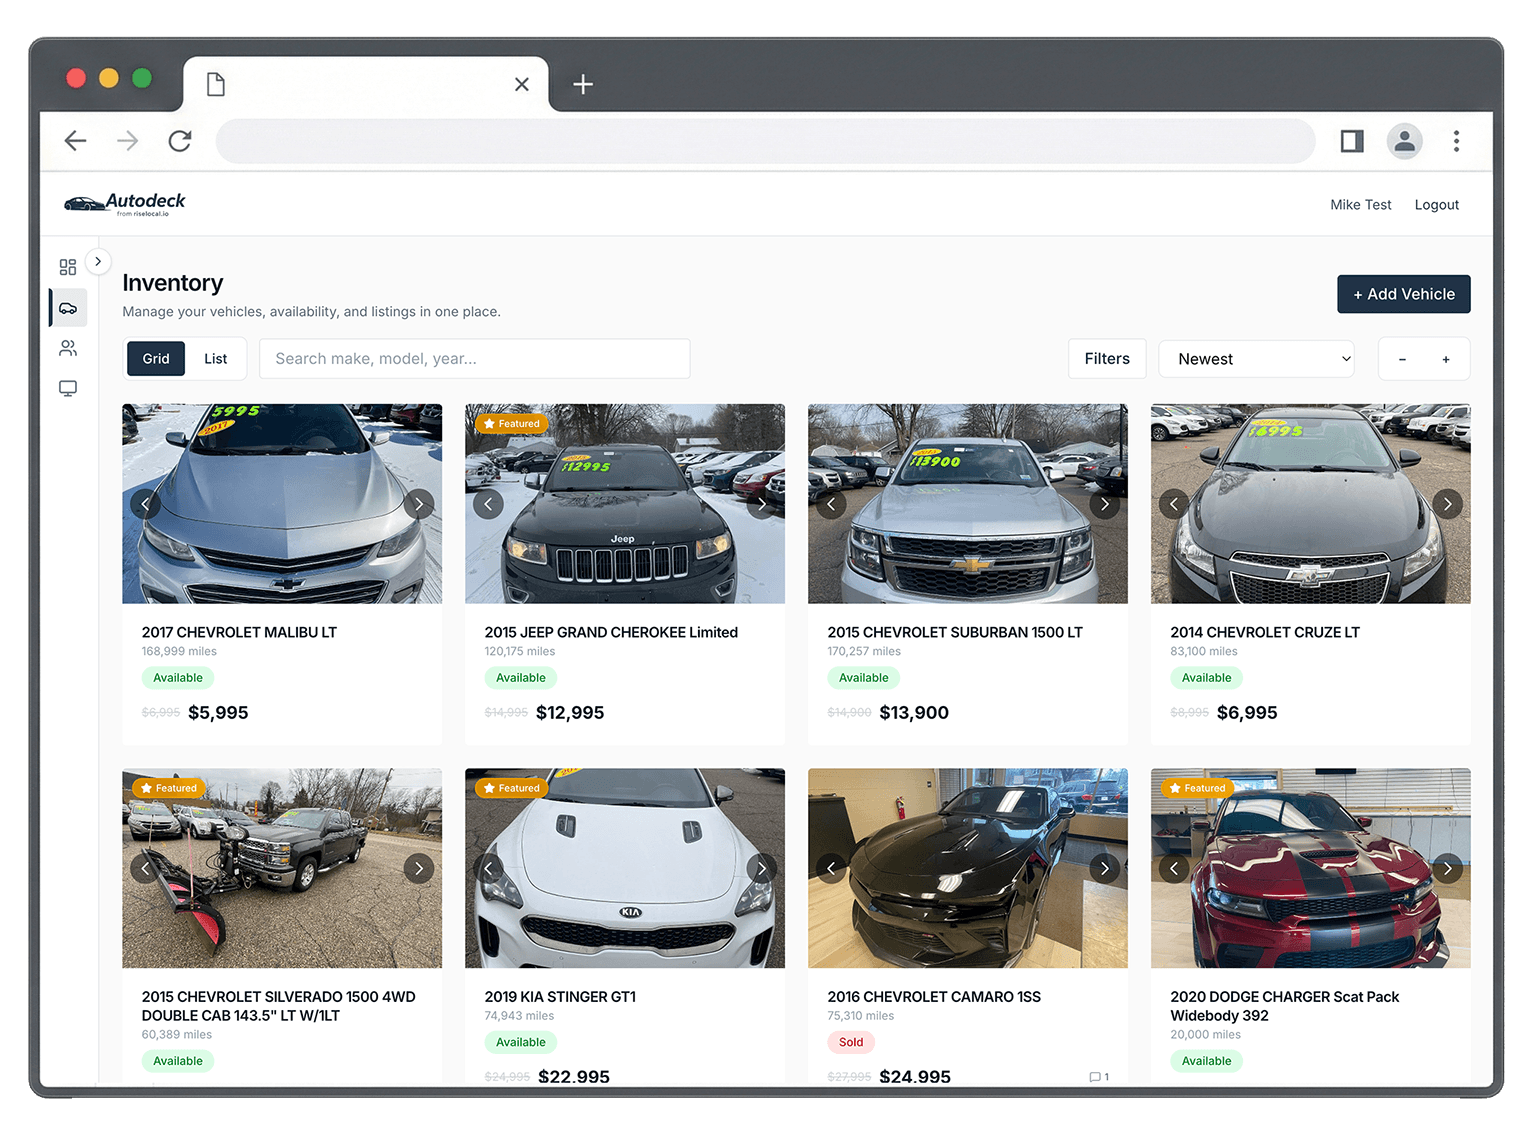Click the Add Vehicle button
This screenshot has height=1139, width=1532.
(x=1403, y=294)
